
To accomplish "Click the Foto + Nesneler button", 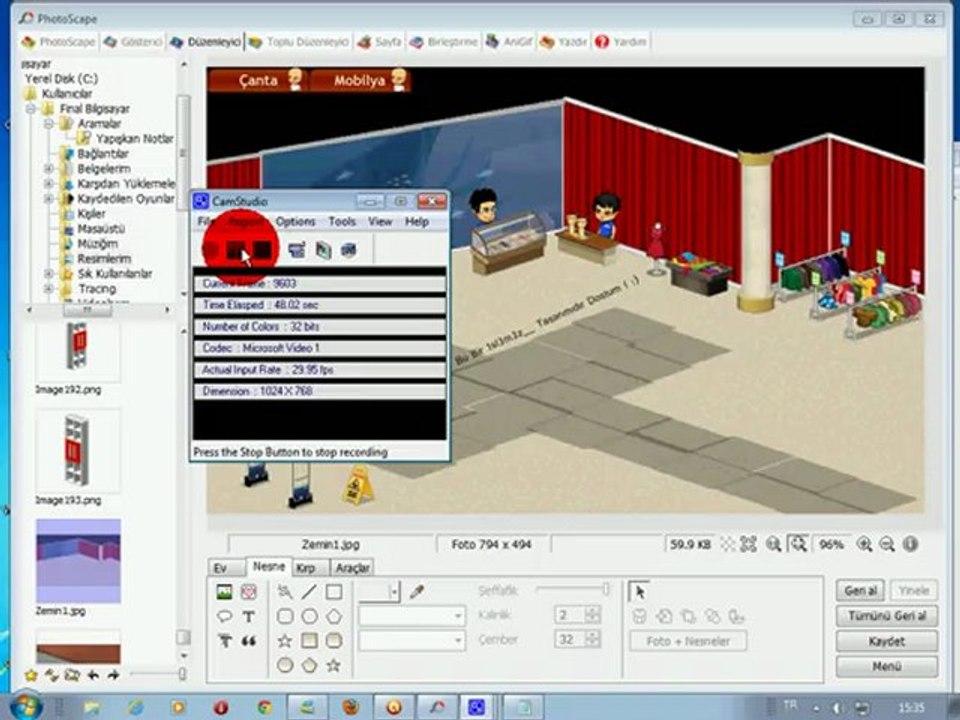I will click(x=688, y=641).
